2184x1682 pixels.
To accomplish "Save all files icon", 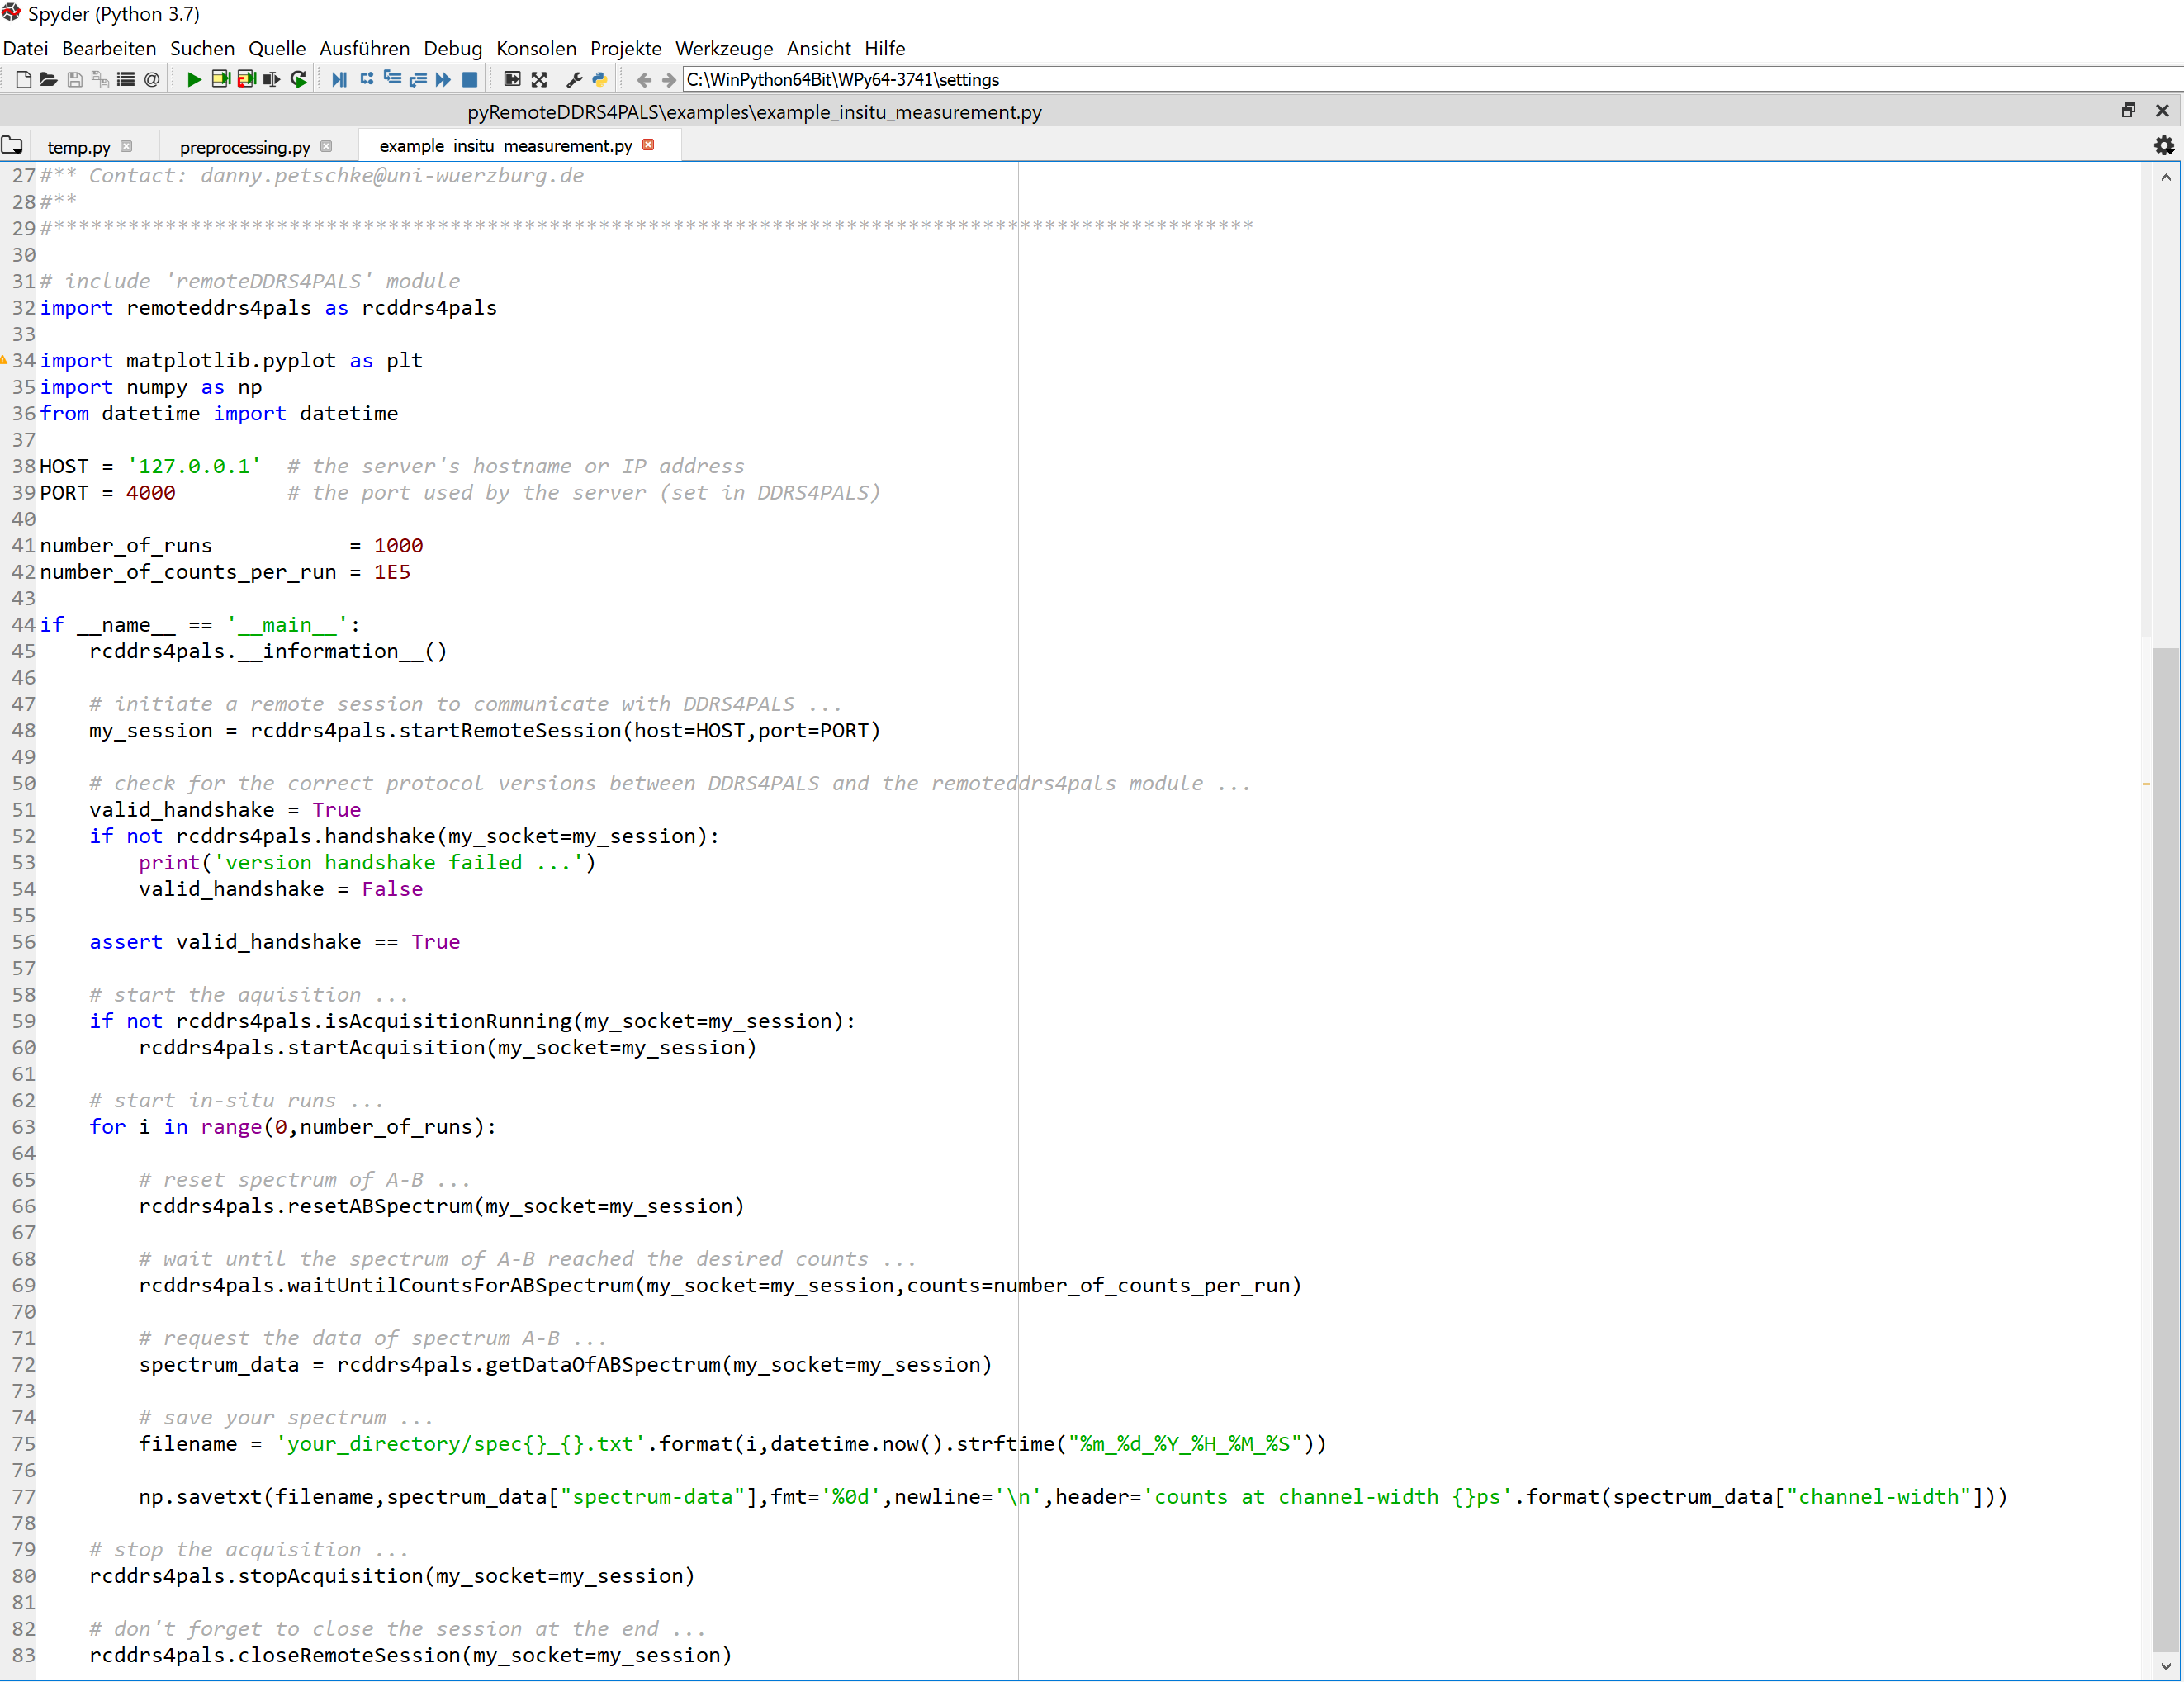I will (x=100, y=80).
